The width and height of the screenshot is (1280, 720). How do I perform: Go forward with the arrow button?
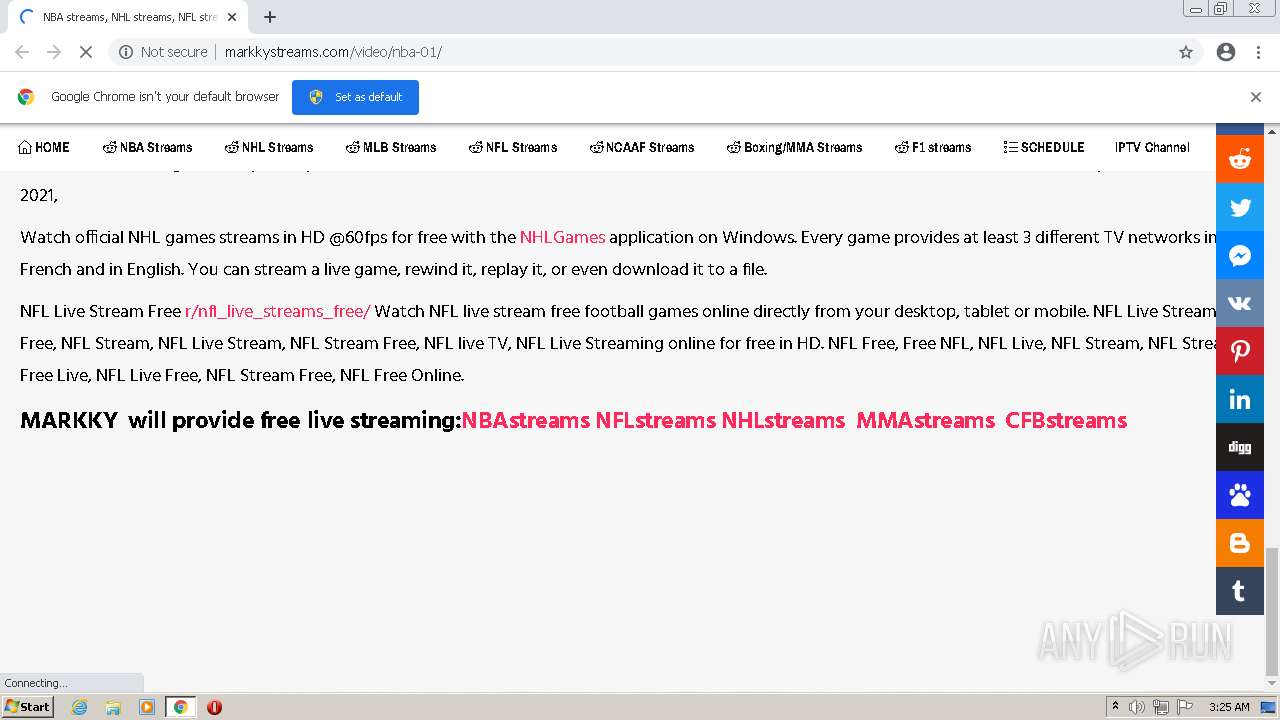[x=54, y=52]
